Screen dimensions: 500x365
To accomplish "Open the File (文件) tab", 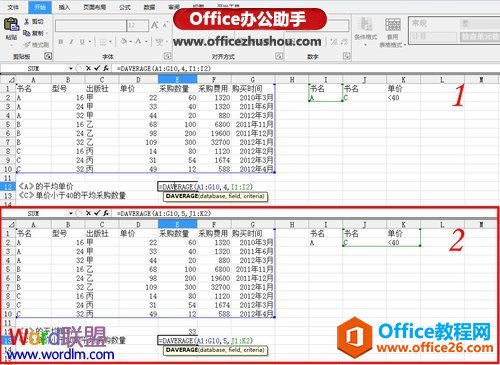I will (x=13, y=7).
